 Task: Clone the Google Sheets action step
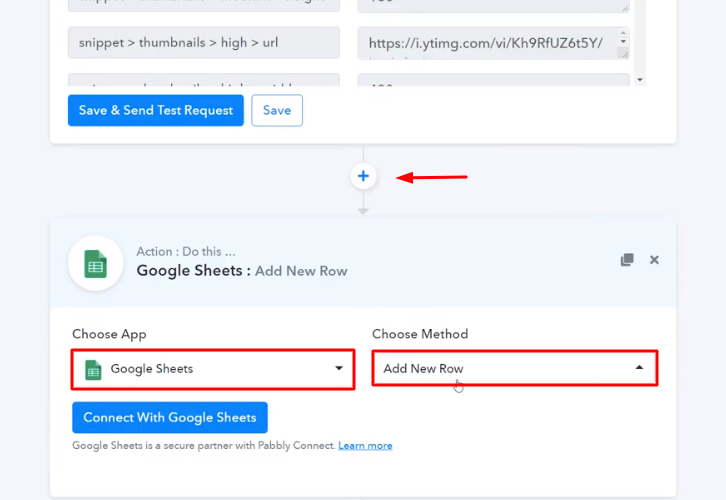click(627, 260)
